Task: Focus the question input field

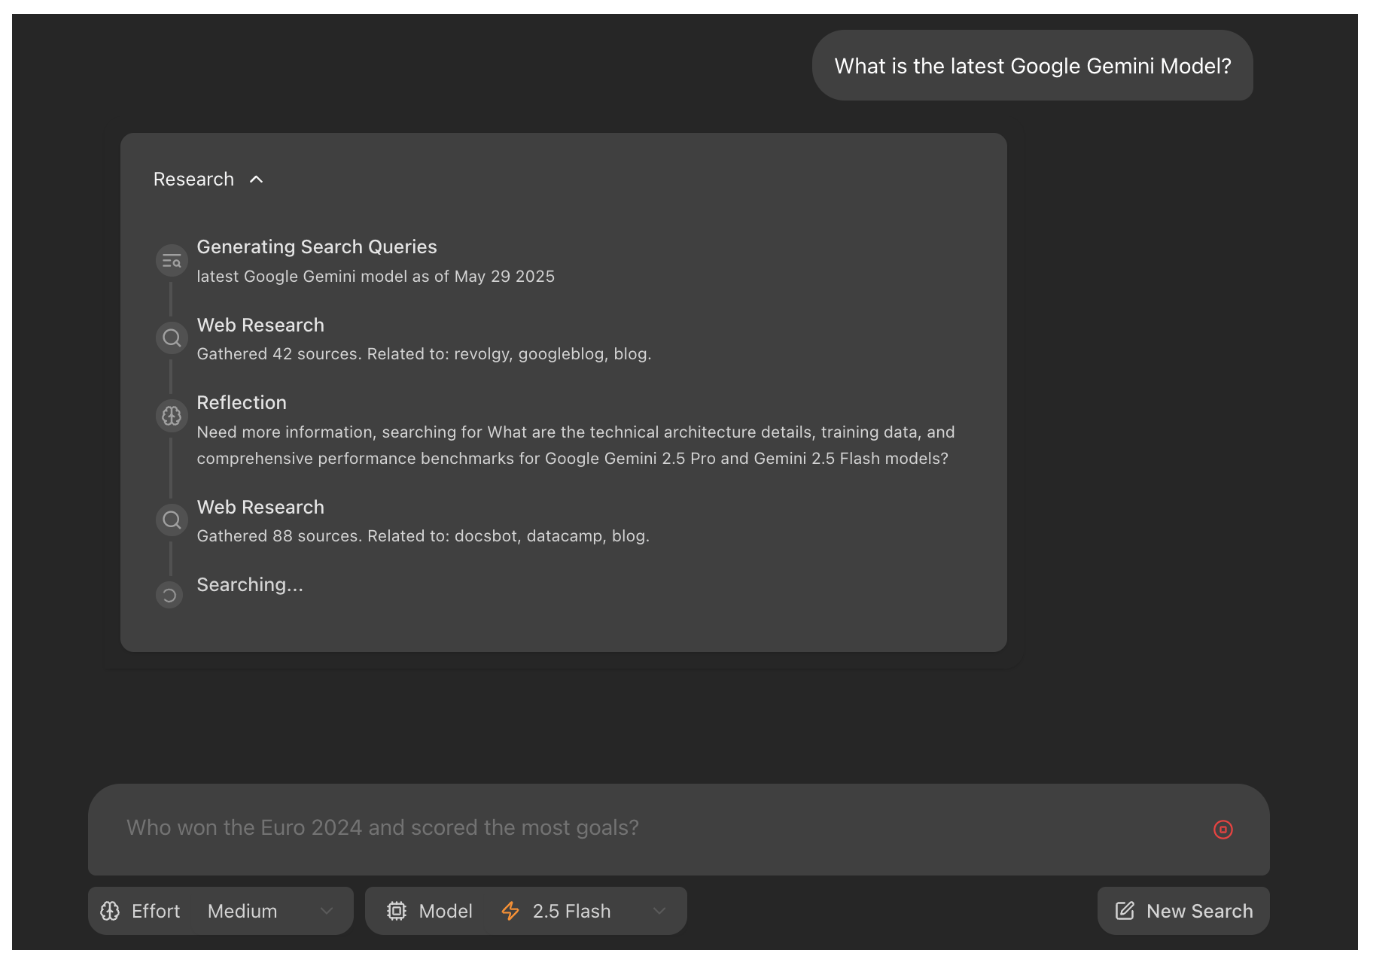Action: tap(640, 828)
